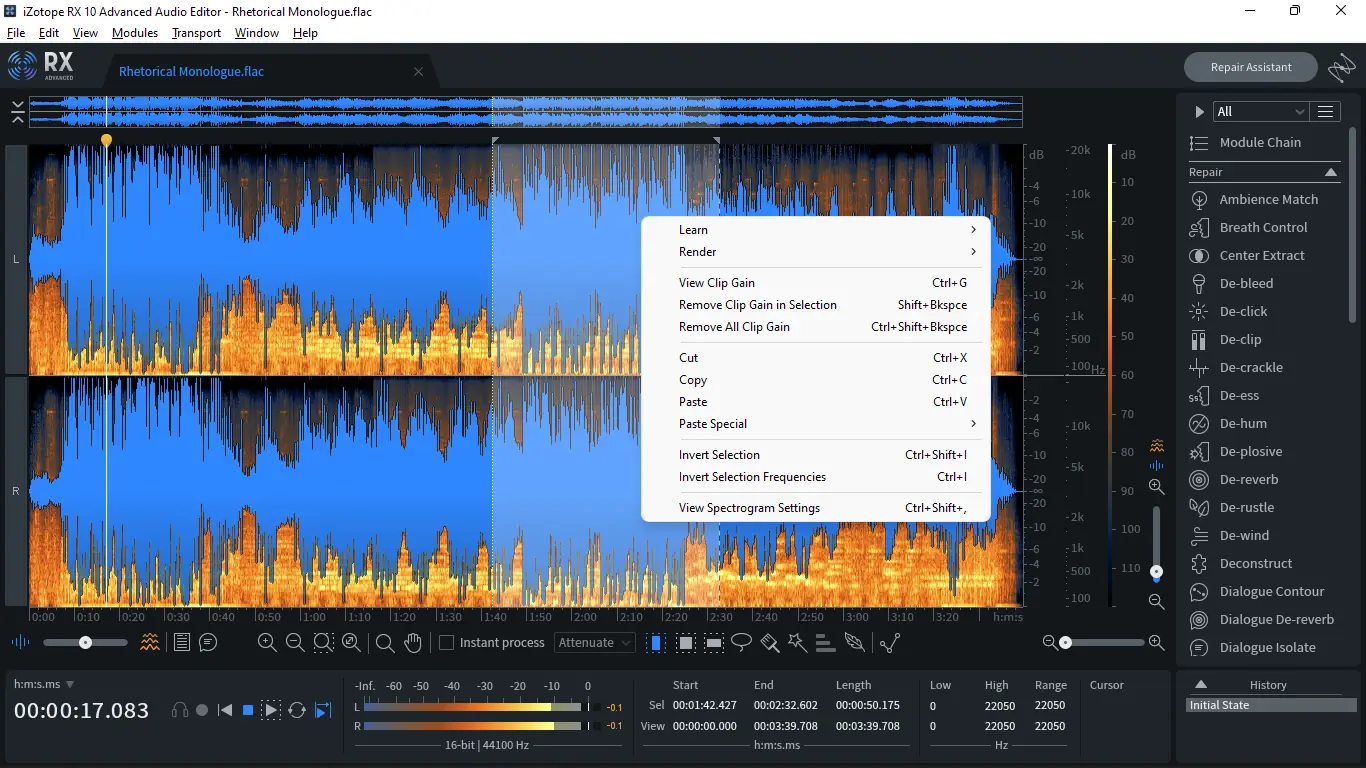Open the Attenuate mode dropdown

click(595, 643)
